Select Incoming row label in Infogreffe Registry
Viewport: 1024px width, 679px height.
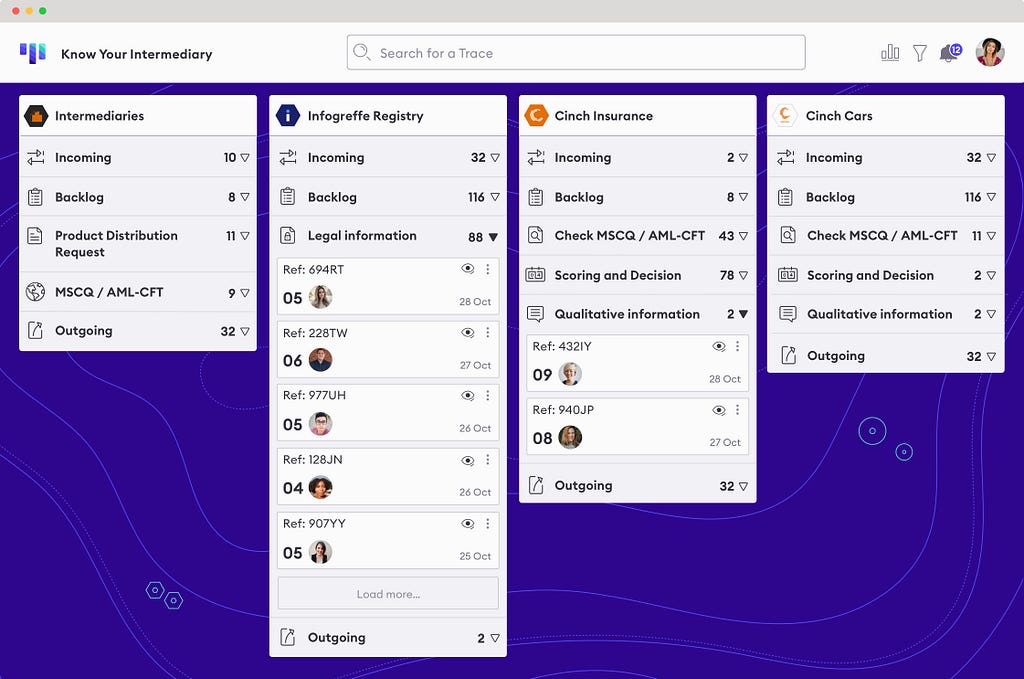[x=336, y=157]
